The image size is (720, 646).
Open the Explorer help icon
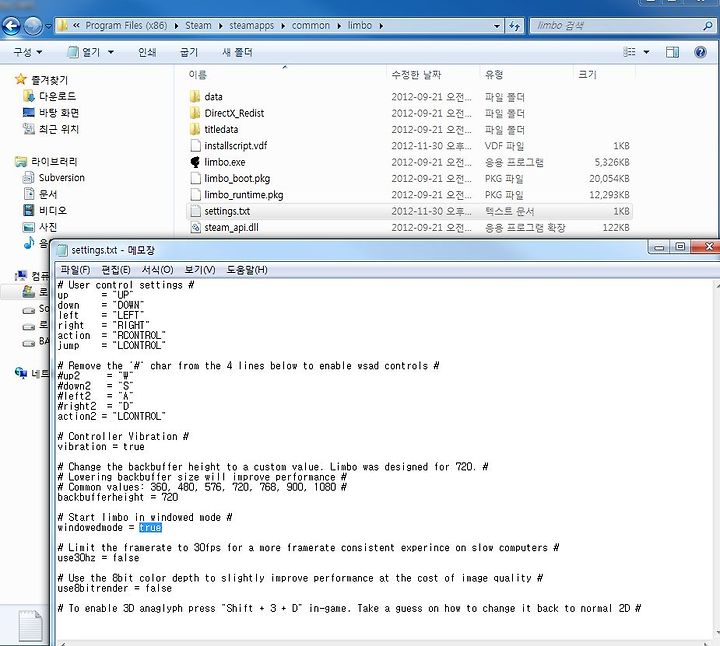pos(700,52)
